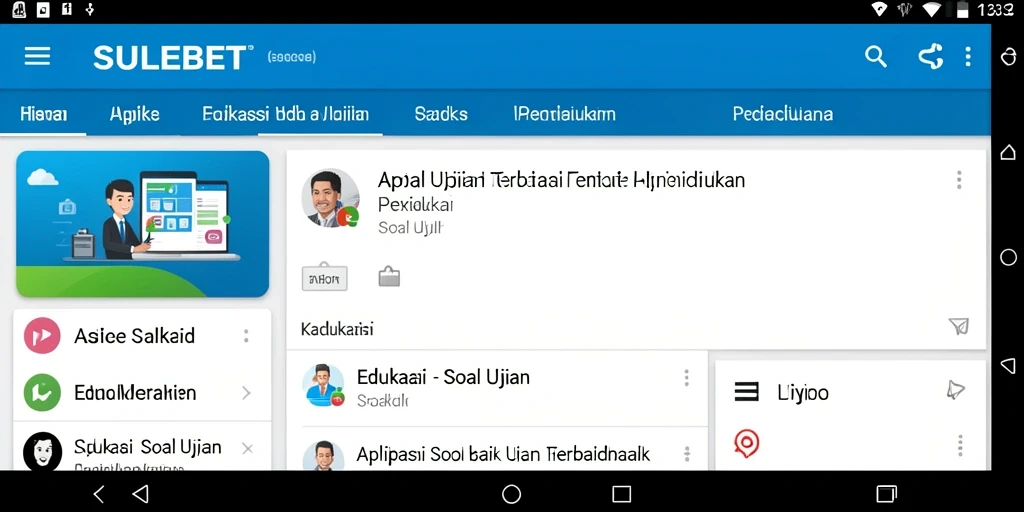Tap the red location pin icon

746,443
